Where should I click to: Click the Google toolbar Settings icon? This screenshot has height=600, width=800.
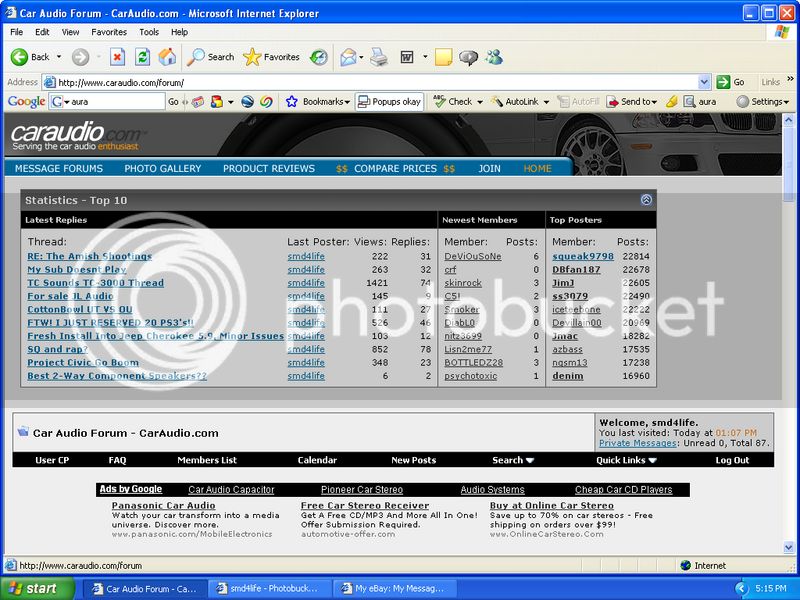(743, 102)
